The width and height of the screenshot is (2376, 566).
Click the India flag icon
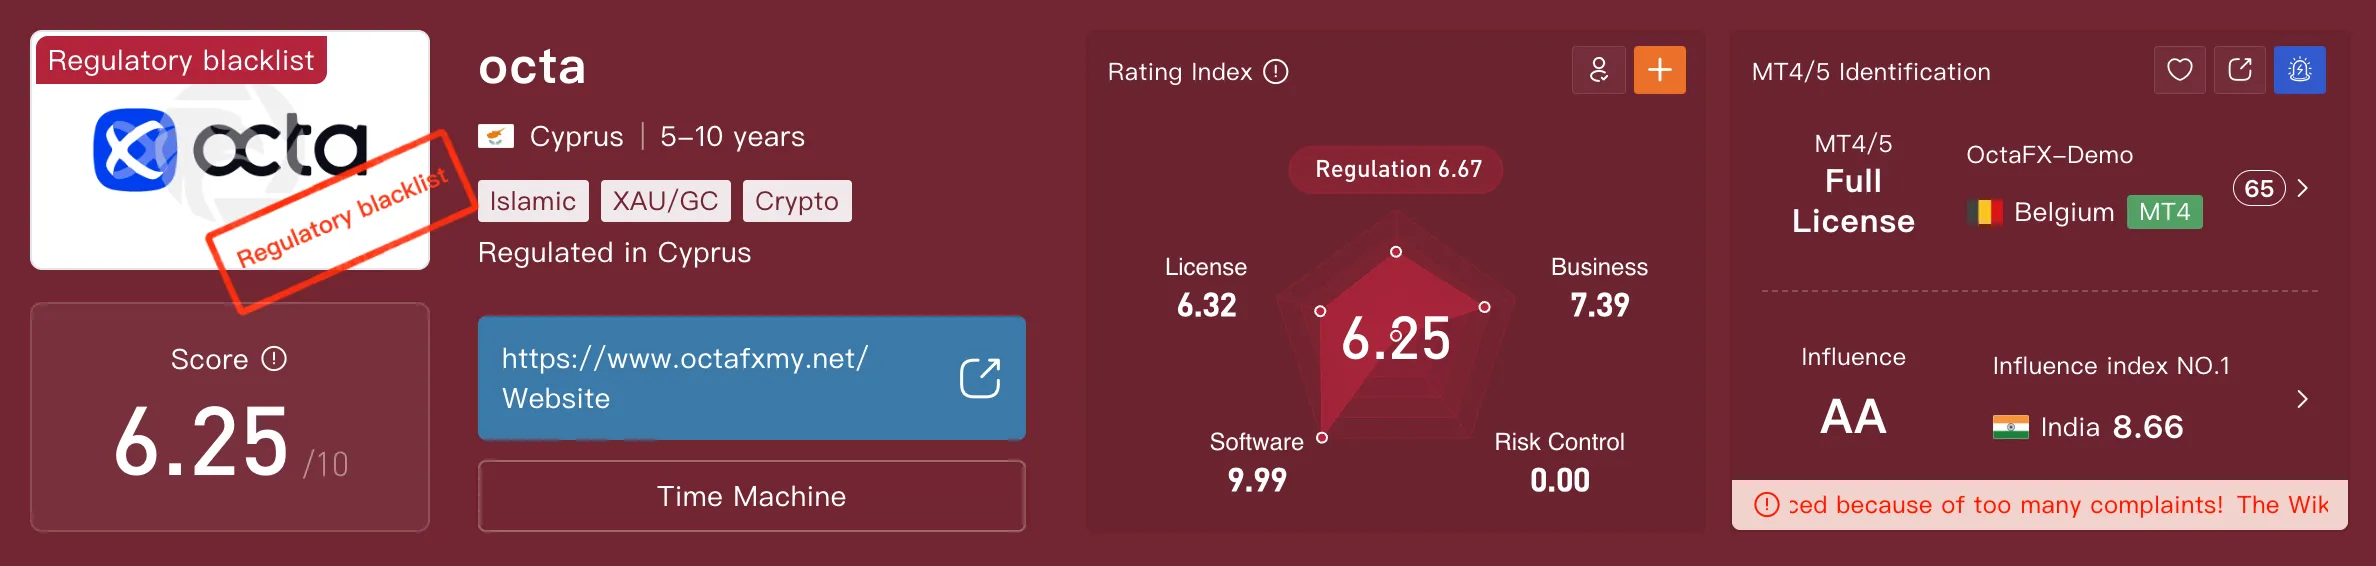(x=2010, y=427)
